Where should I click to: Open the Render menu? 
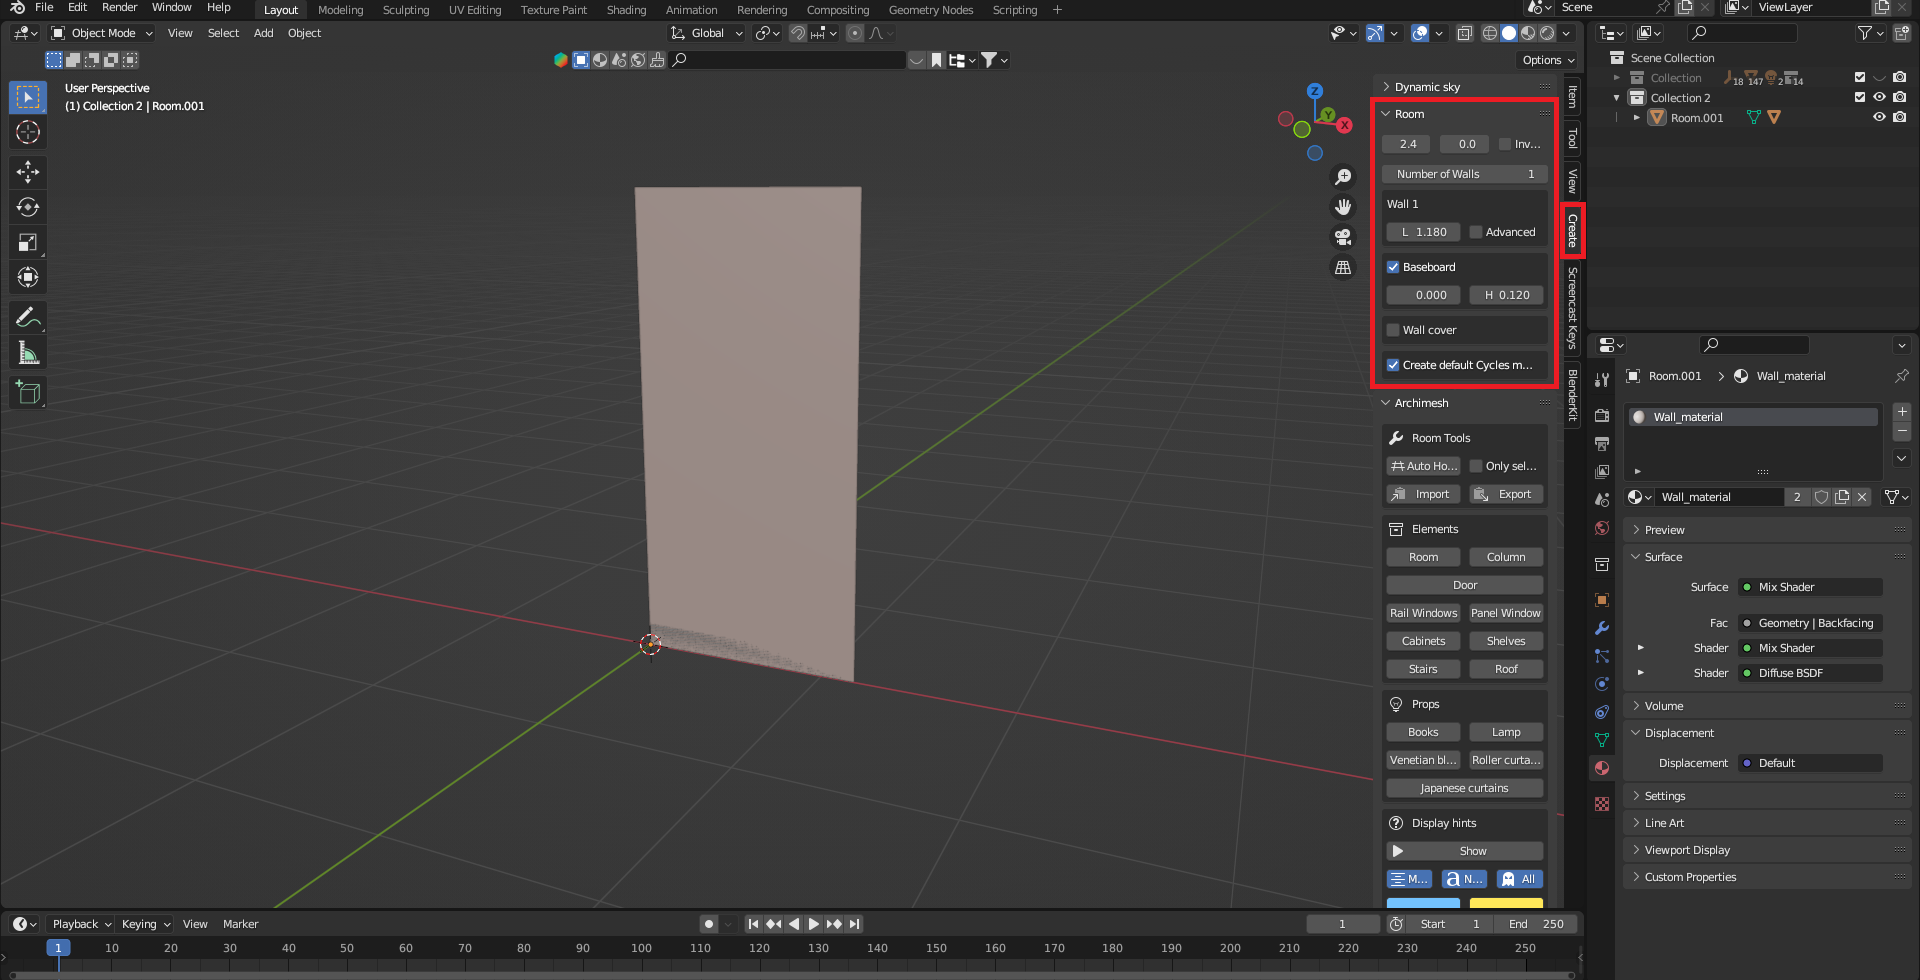[x=119, y=8]
